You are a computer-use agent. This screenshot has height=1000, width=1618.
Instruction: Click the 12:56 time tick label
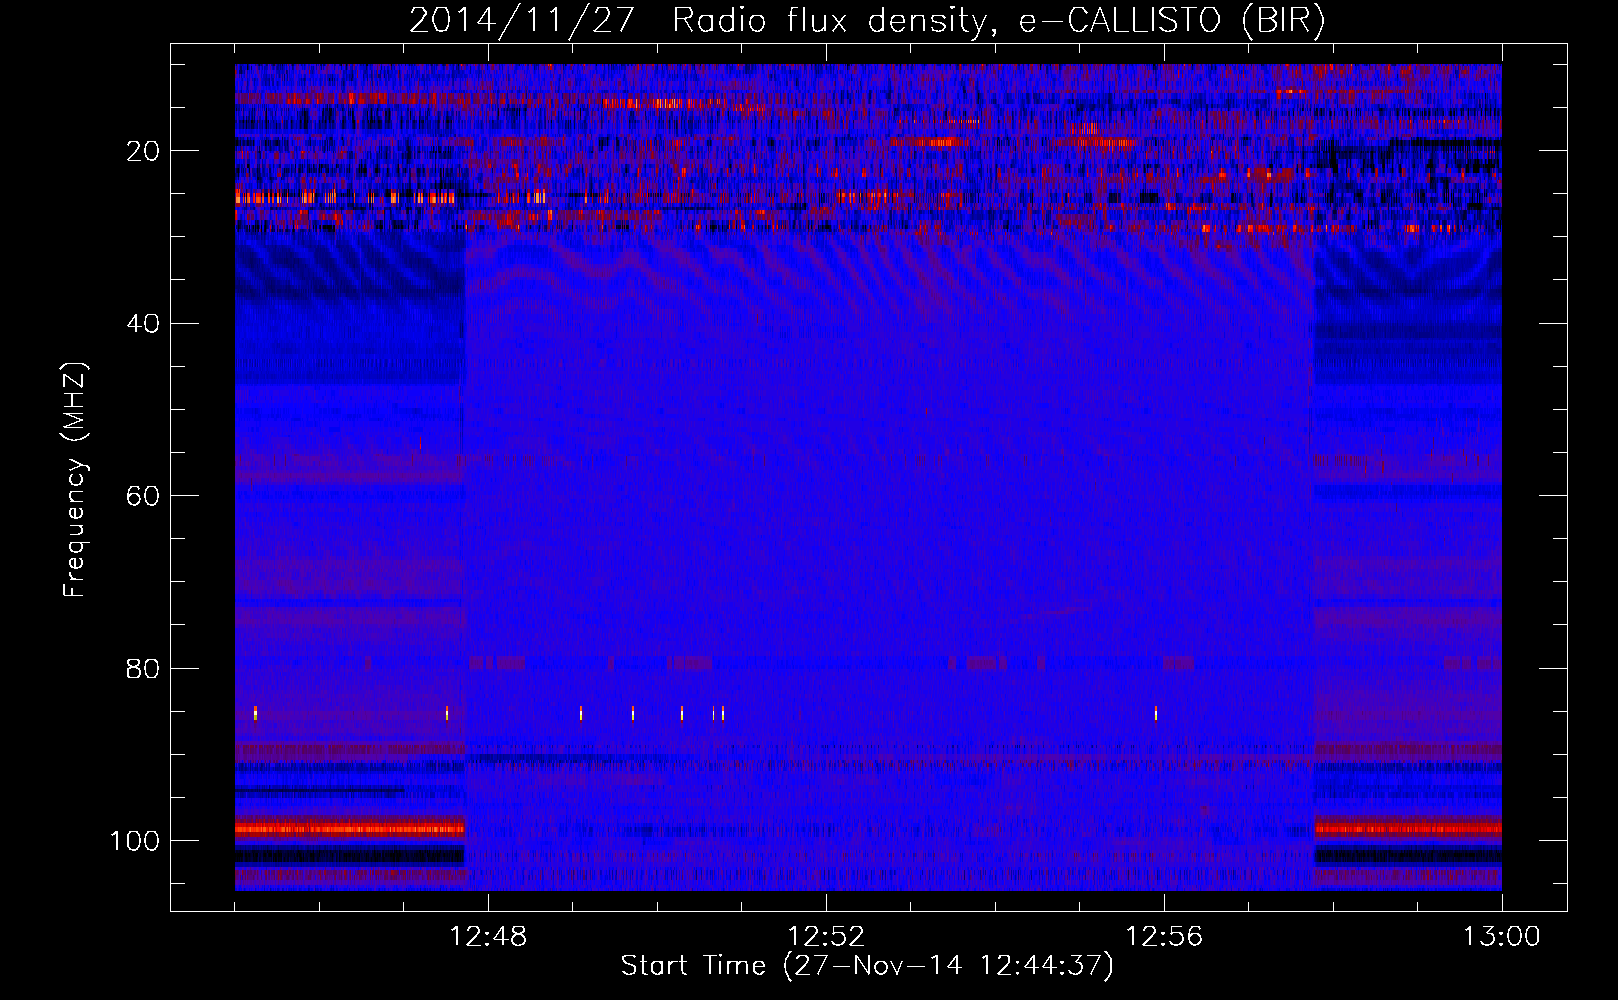1164,937
